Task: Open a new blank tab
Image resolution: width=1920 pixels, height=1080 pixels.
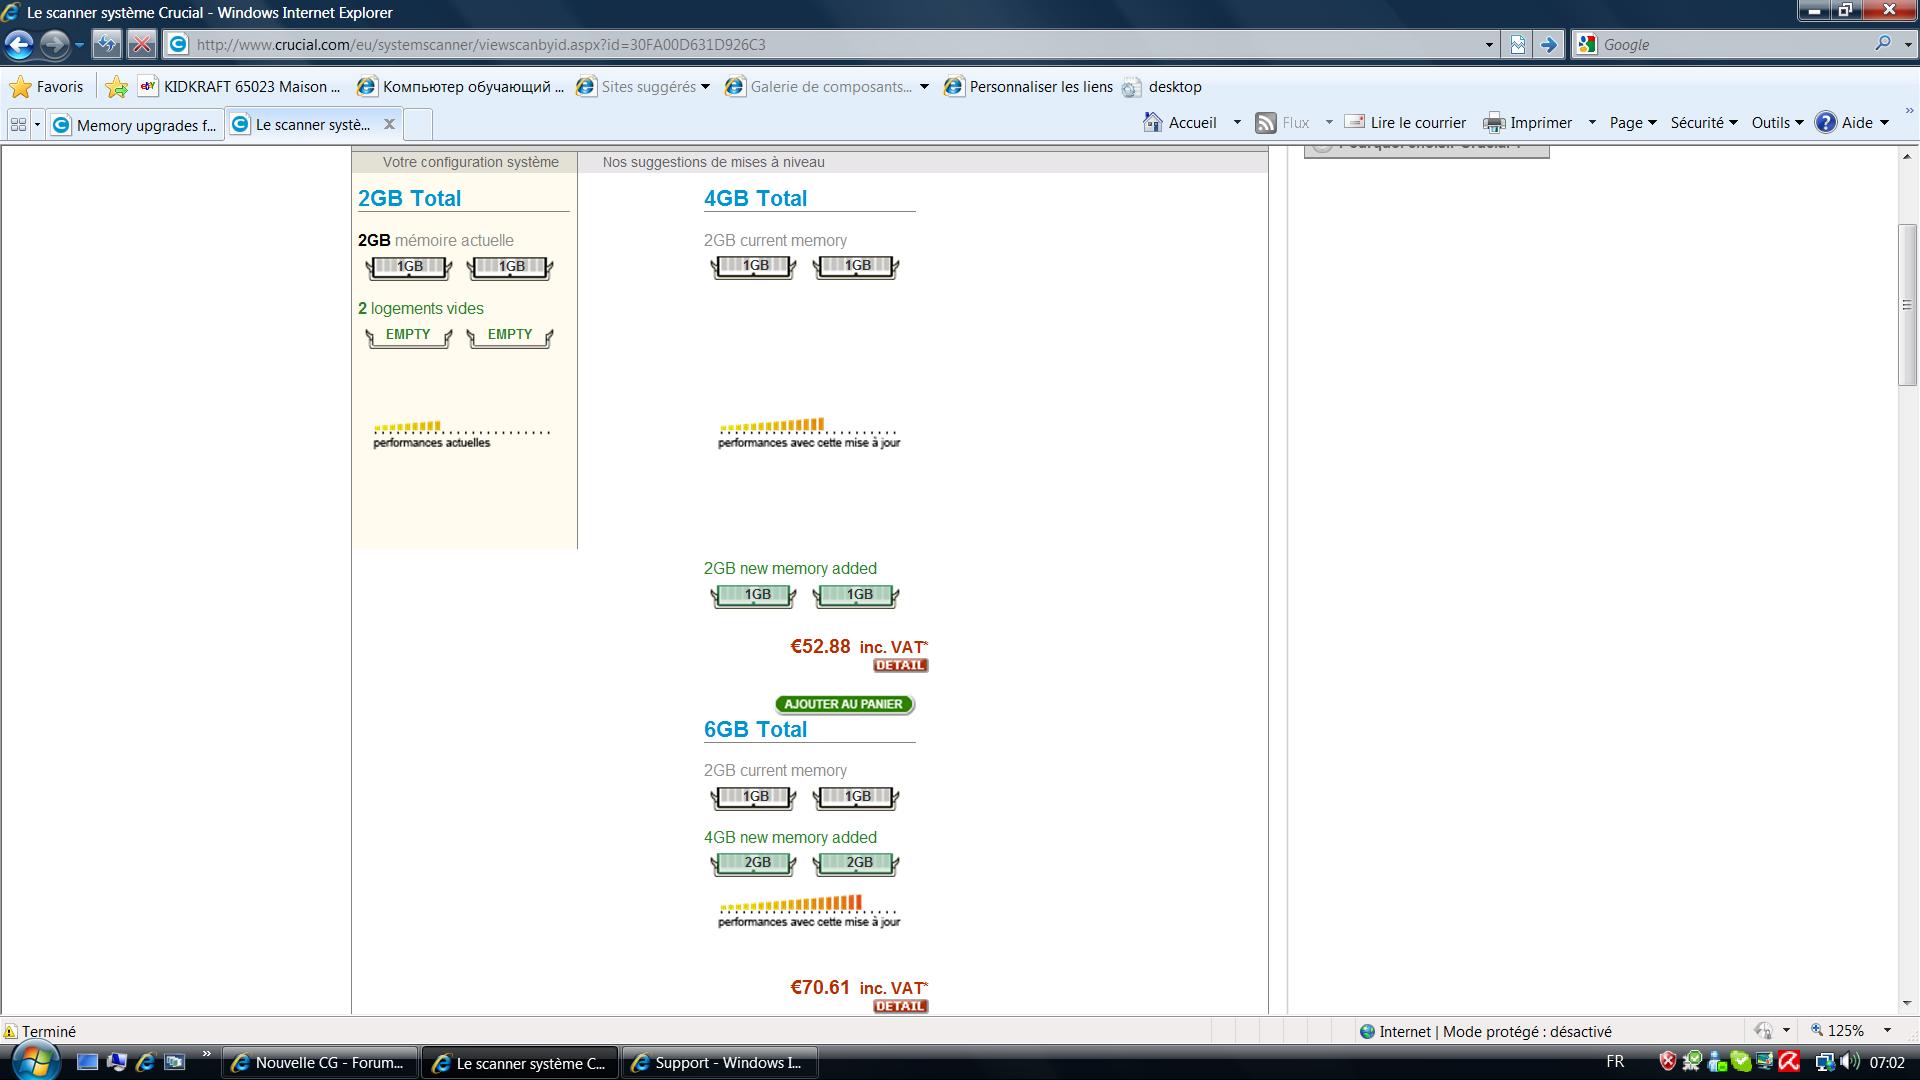Action: coord(418,125)
